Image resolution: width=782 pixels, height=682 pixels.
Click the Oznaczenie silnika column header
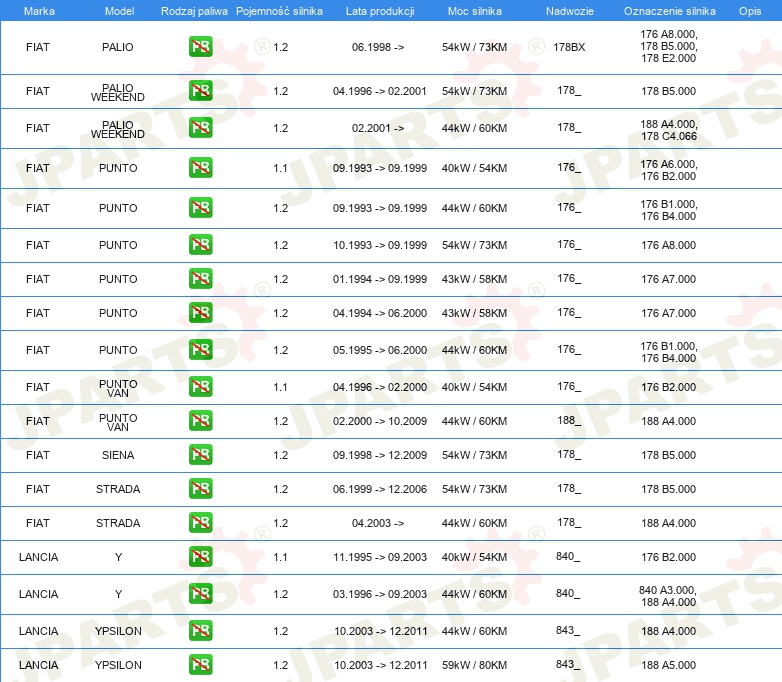coord(669,10)
